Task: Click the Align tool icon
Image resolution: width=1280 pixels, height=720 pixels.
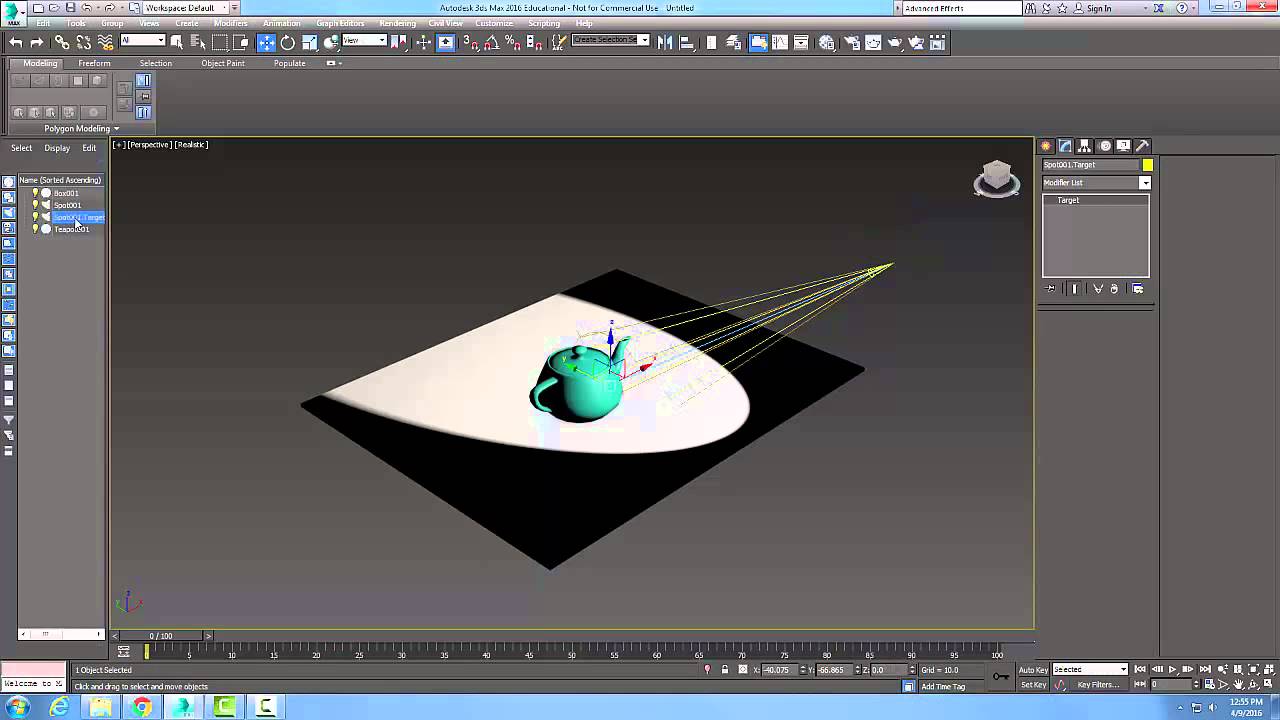Action: coord(687,42)
